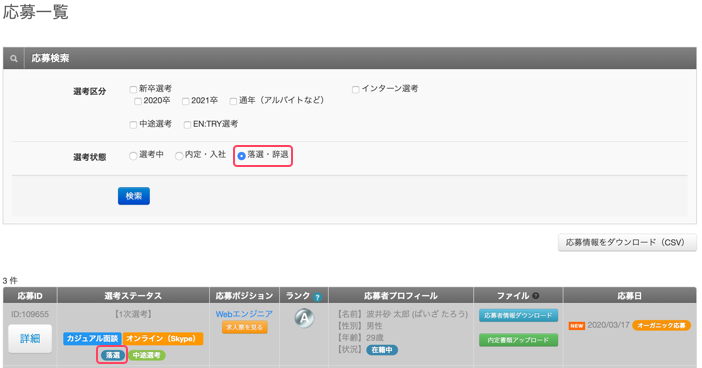Click the オーガニック応募 badge

coord(661,325)
